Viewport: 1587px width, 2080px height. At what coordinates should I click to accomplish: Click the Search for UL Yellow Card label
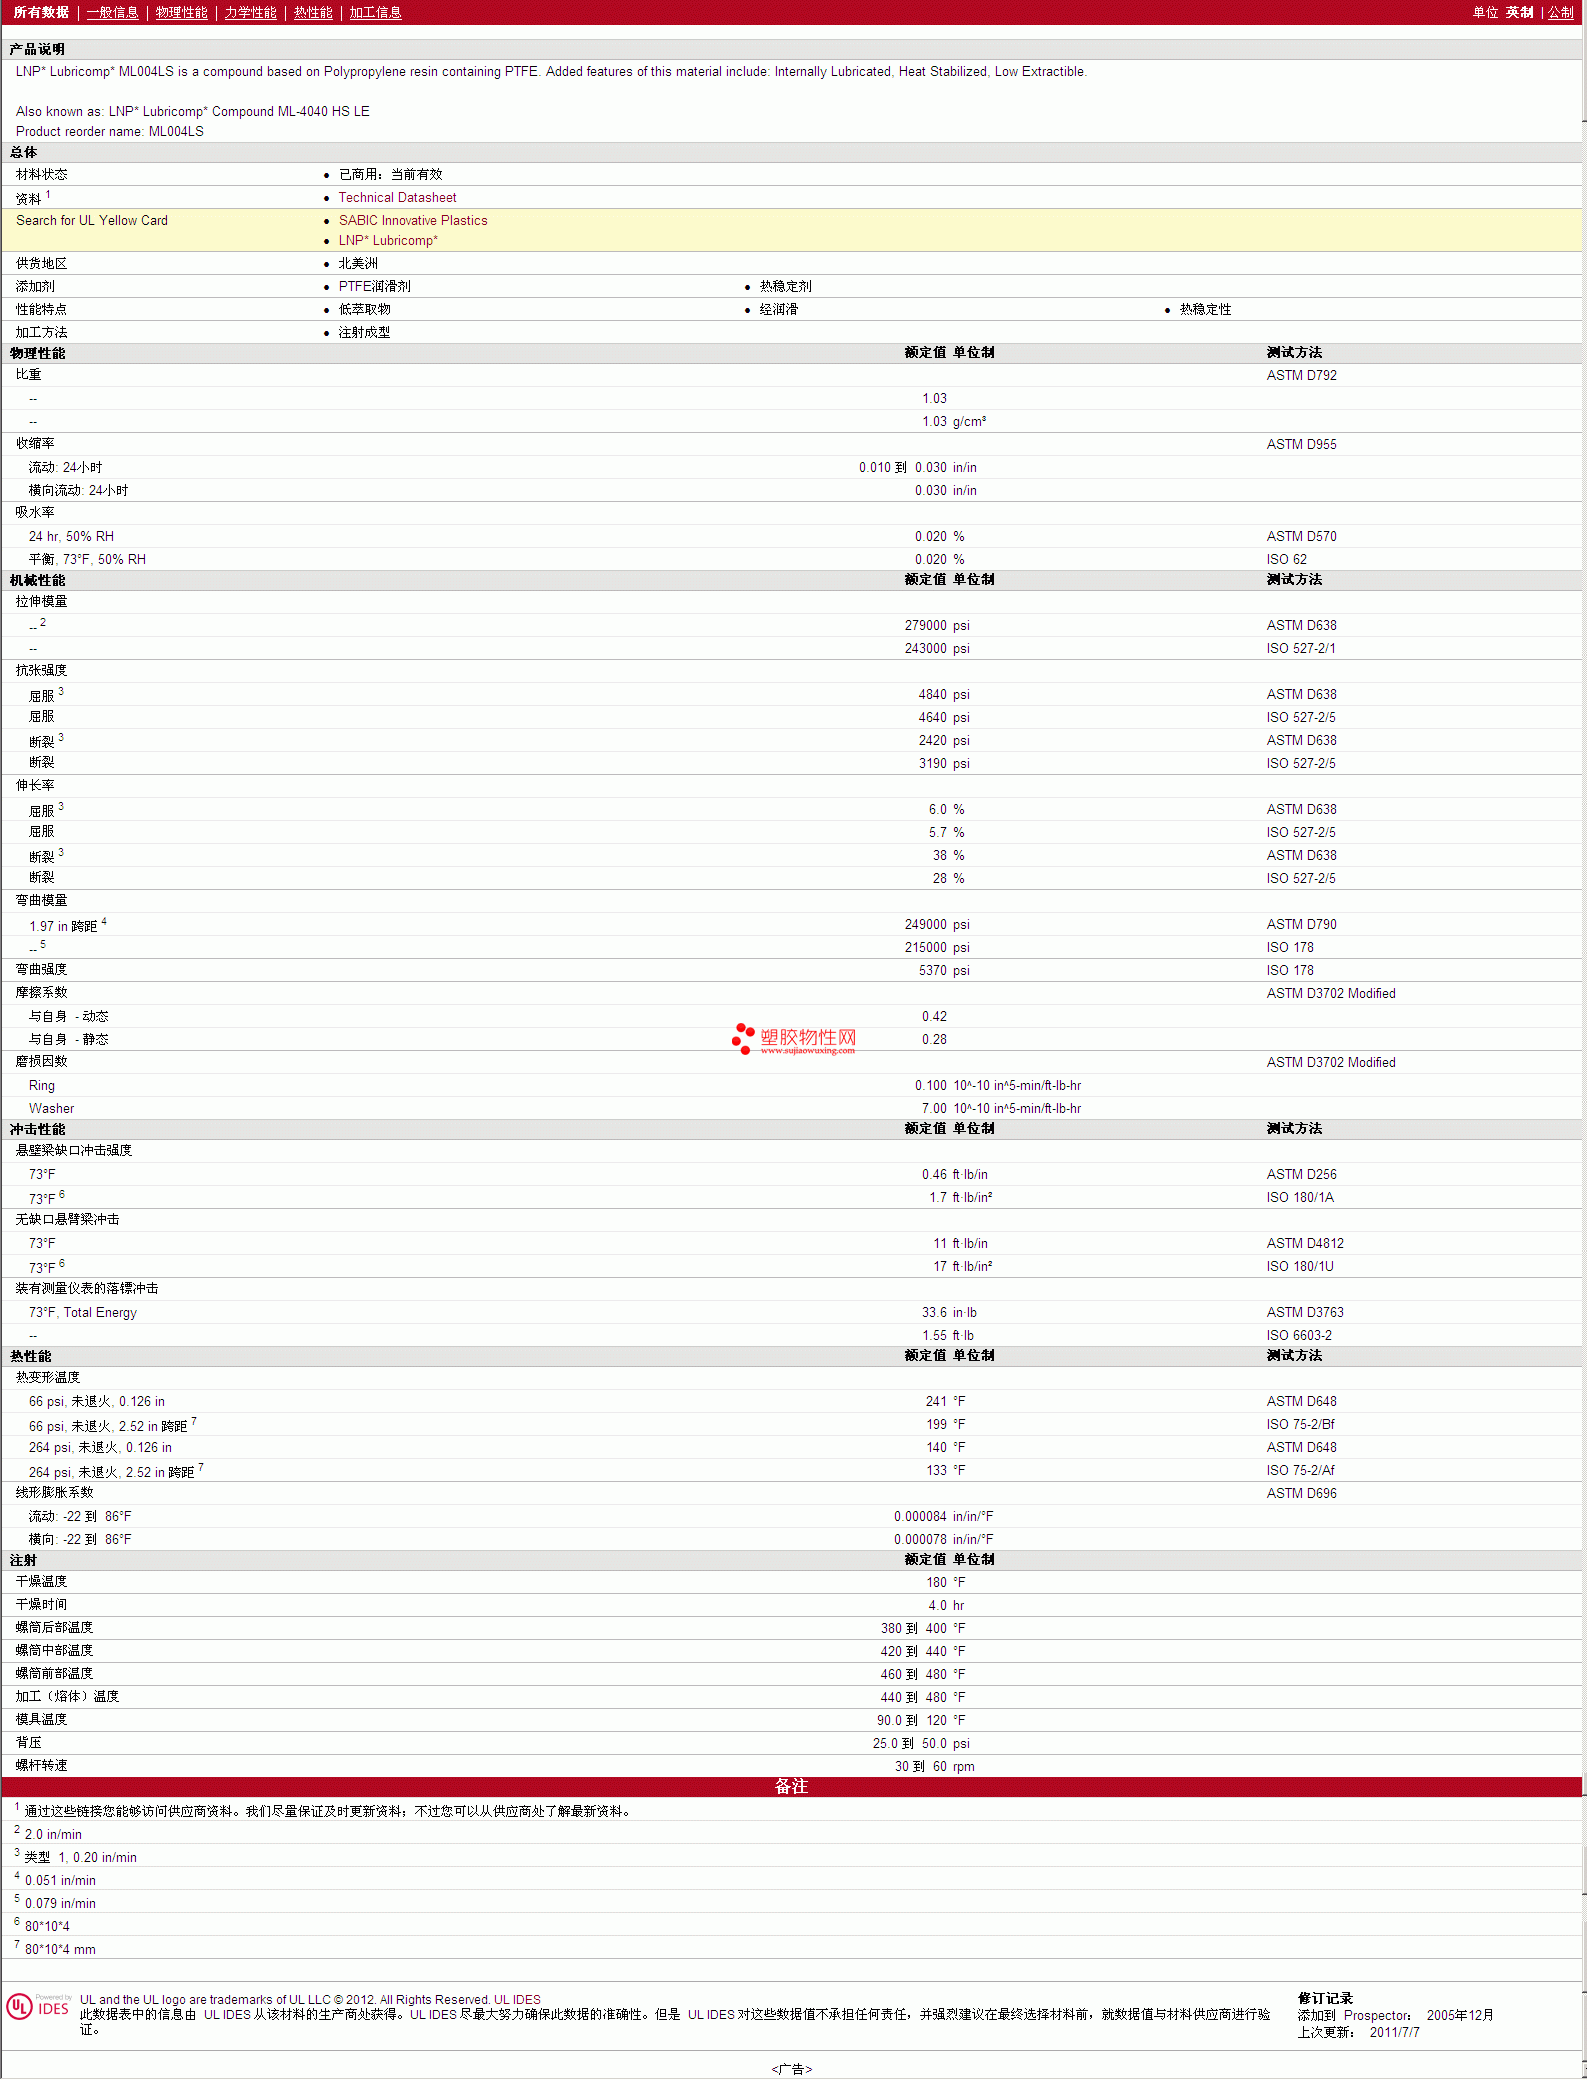pos(92,221)
